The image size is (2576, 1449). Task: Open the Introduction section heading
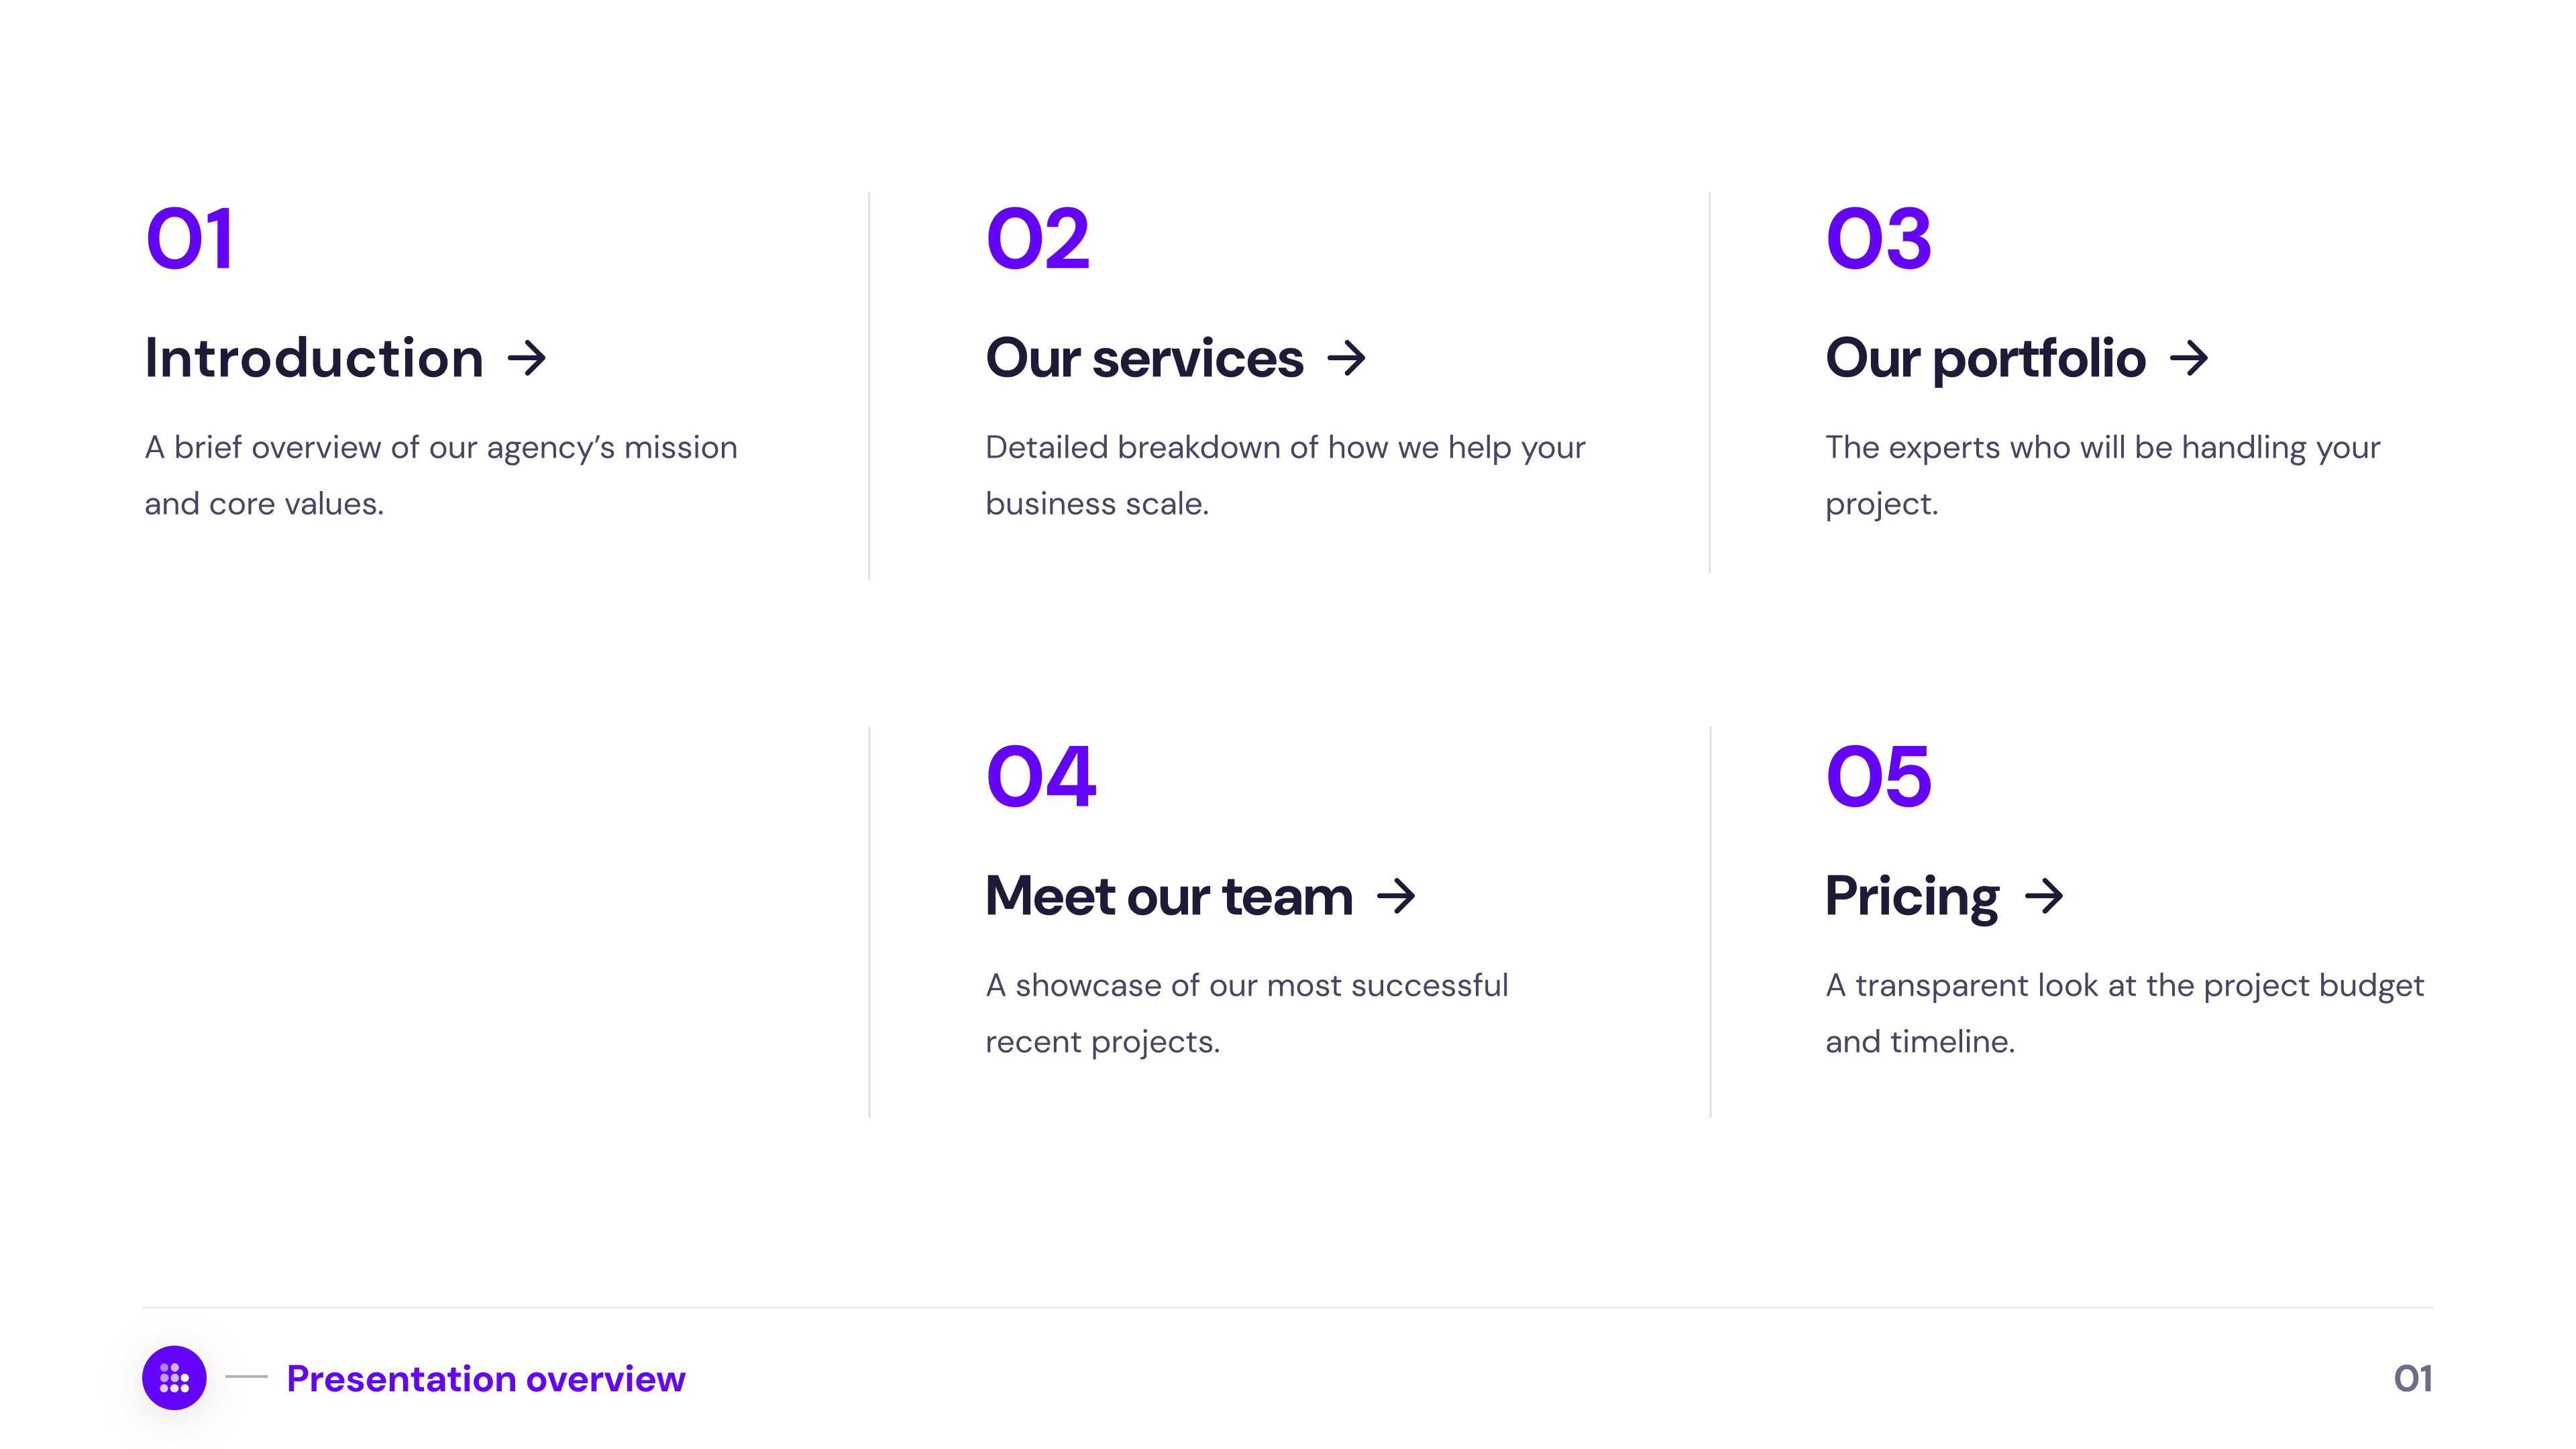[314, 358]
